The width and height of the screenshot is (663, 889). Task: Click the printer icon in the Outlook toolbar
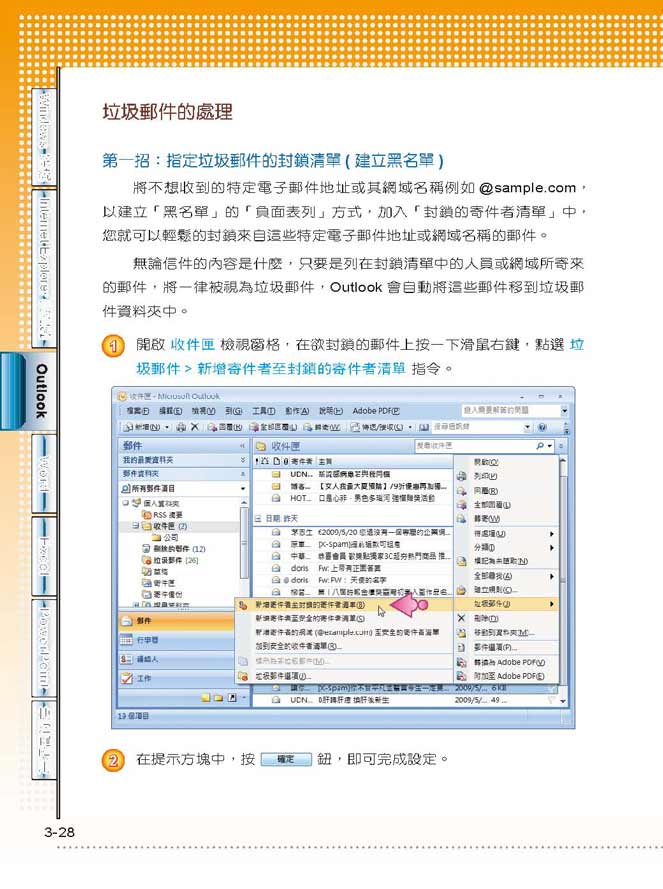click(181, 427)
